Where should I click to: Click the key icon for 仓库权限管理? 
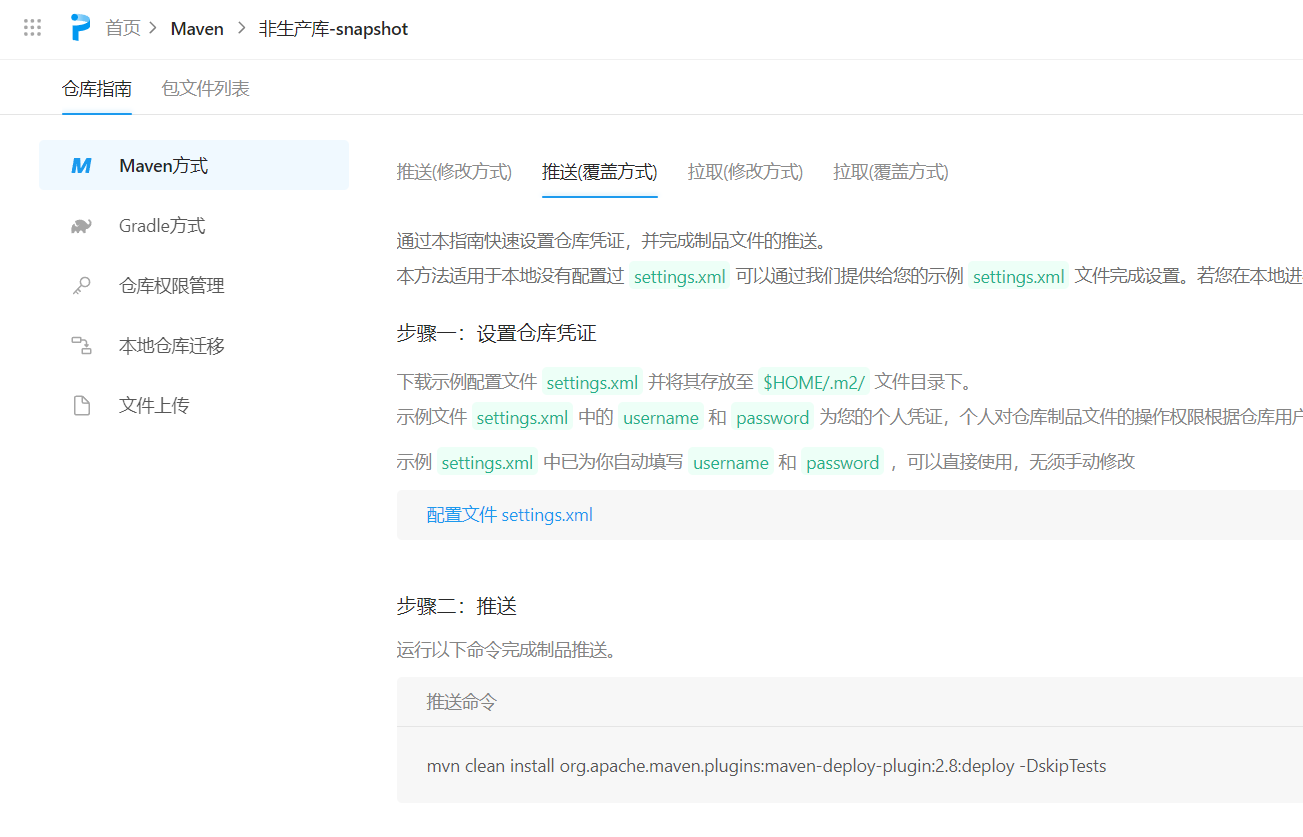81,286
